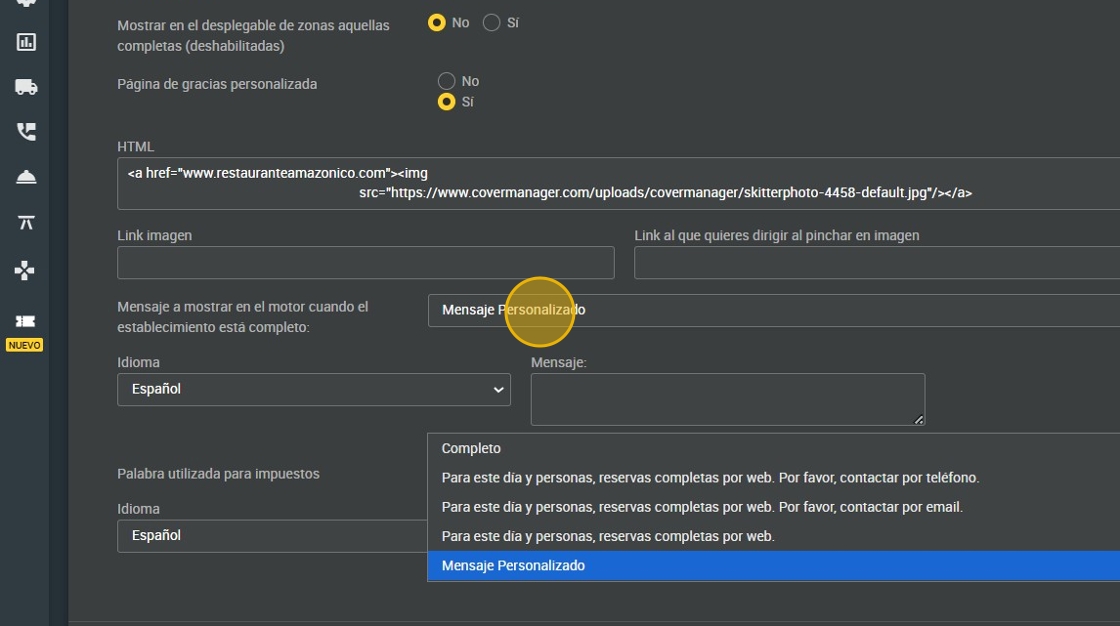Choose the contactar por email message option
This screenshot has height=626, width=1120.
point(774,507)
